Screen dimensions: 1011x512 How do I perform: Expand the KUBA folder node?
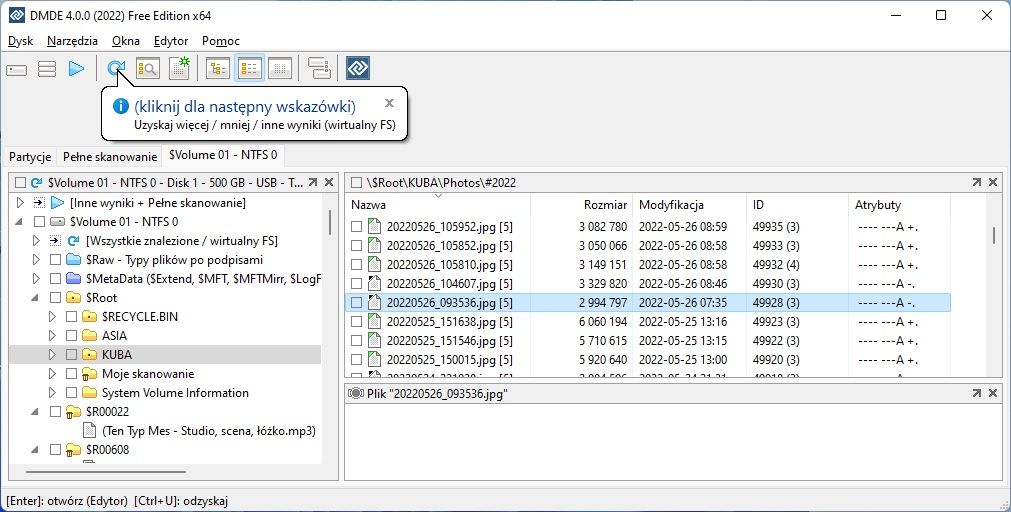point(53,355)
